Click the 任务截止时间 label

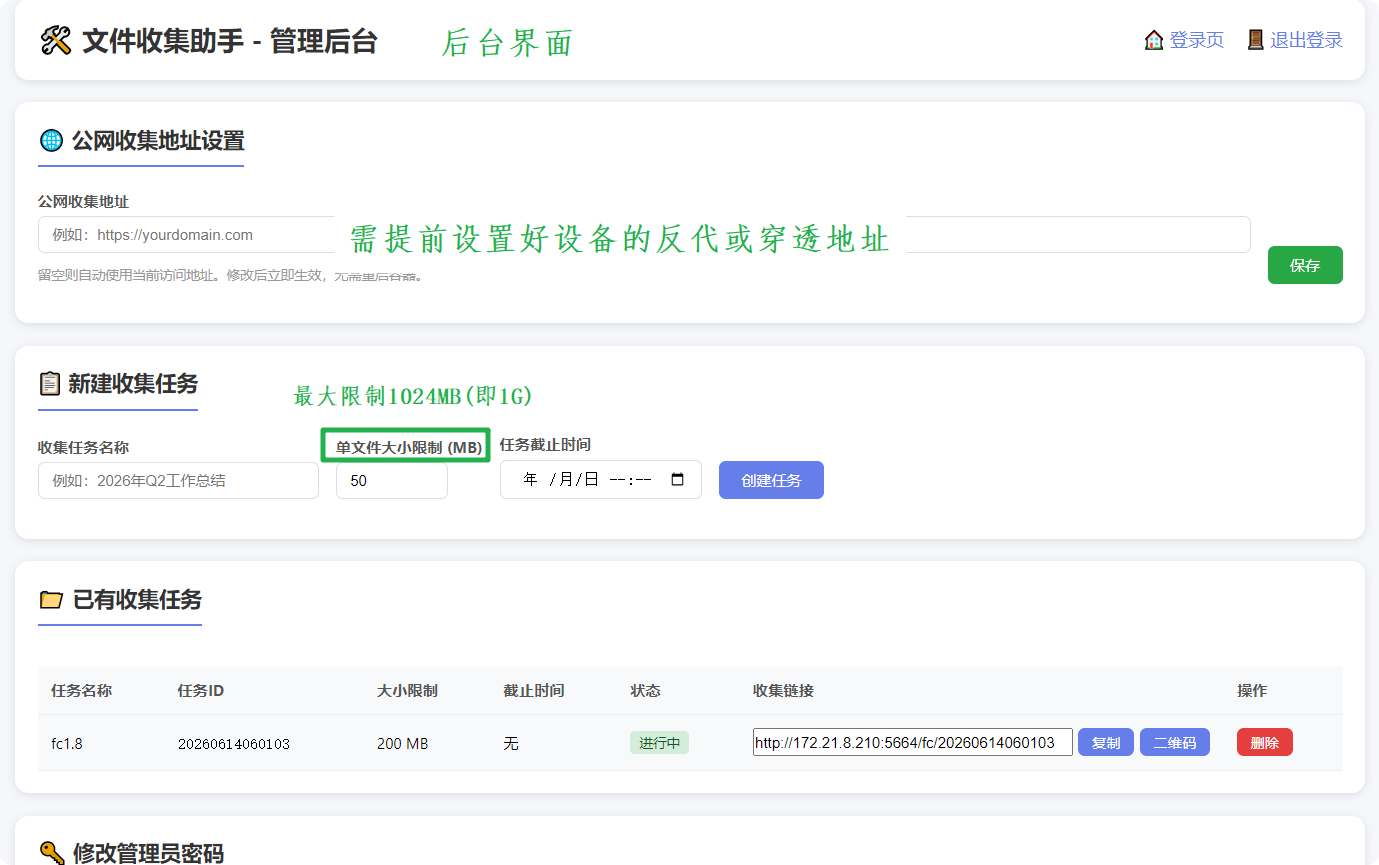tap(545, 445)
